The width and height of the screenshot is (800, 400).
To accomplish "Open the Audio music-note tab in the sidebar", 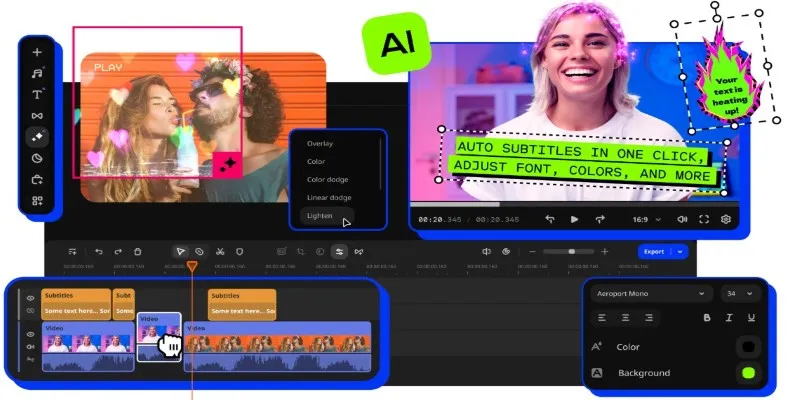I will click(37, 73).
